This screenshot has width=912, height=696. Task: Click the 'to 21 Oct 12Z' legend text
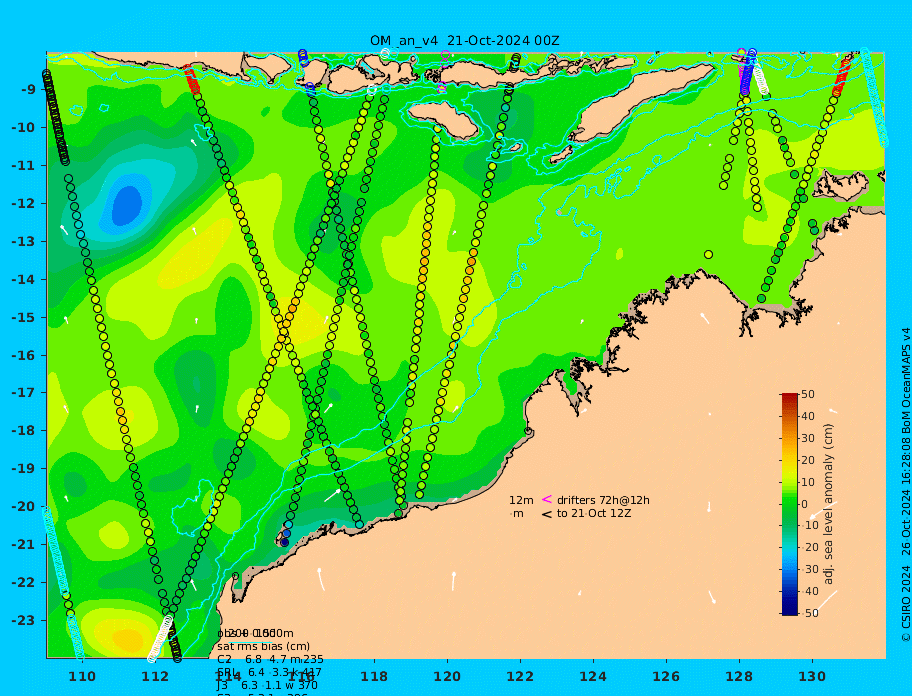[594, 513]
